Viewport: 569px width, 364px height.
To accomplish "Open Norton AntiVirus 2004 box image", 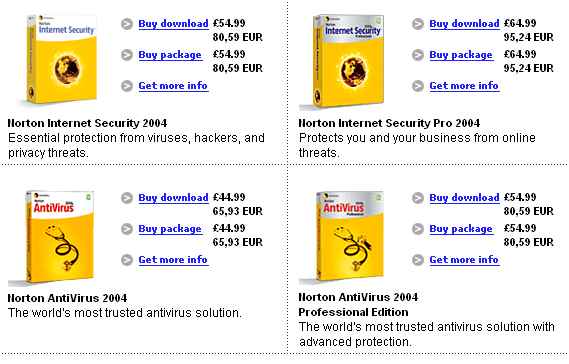I will (x=58, y=237).
